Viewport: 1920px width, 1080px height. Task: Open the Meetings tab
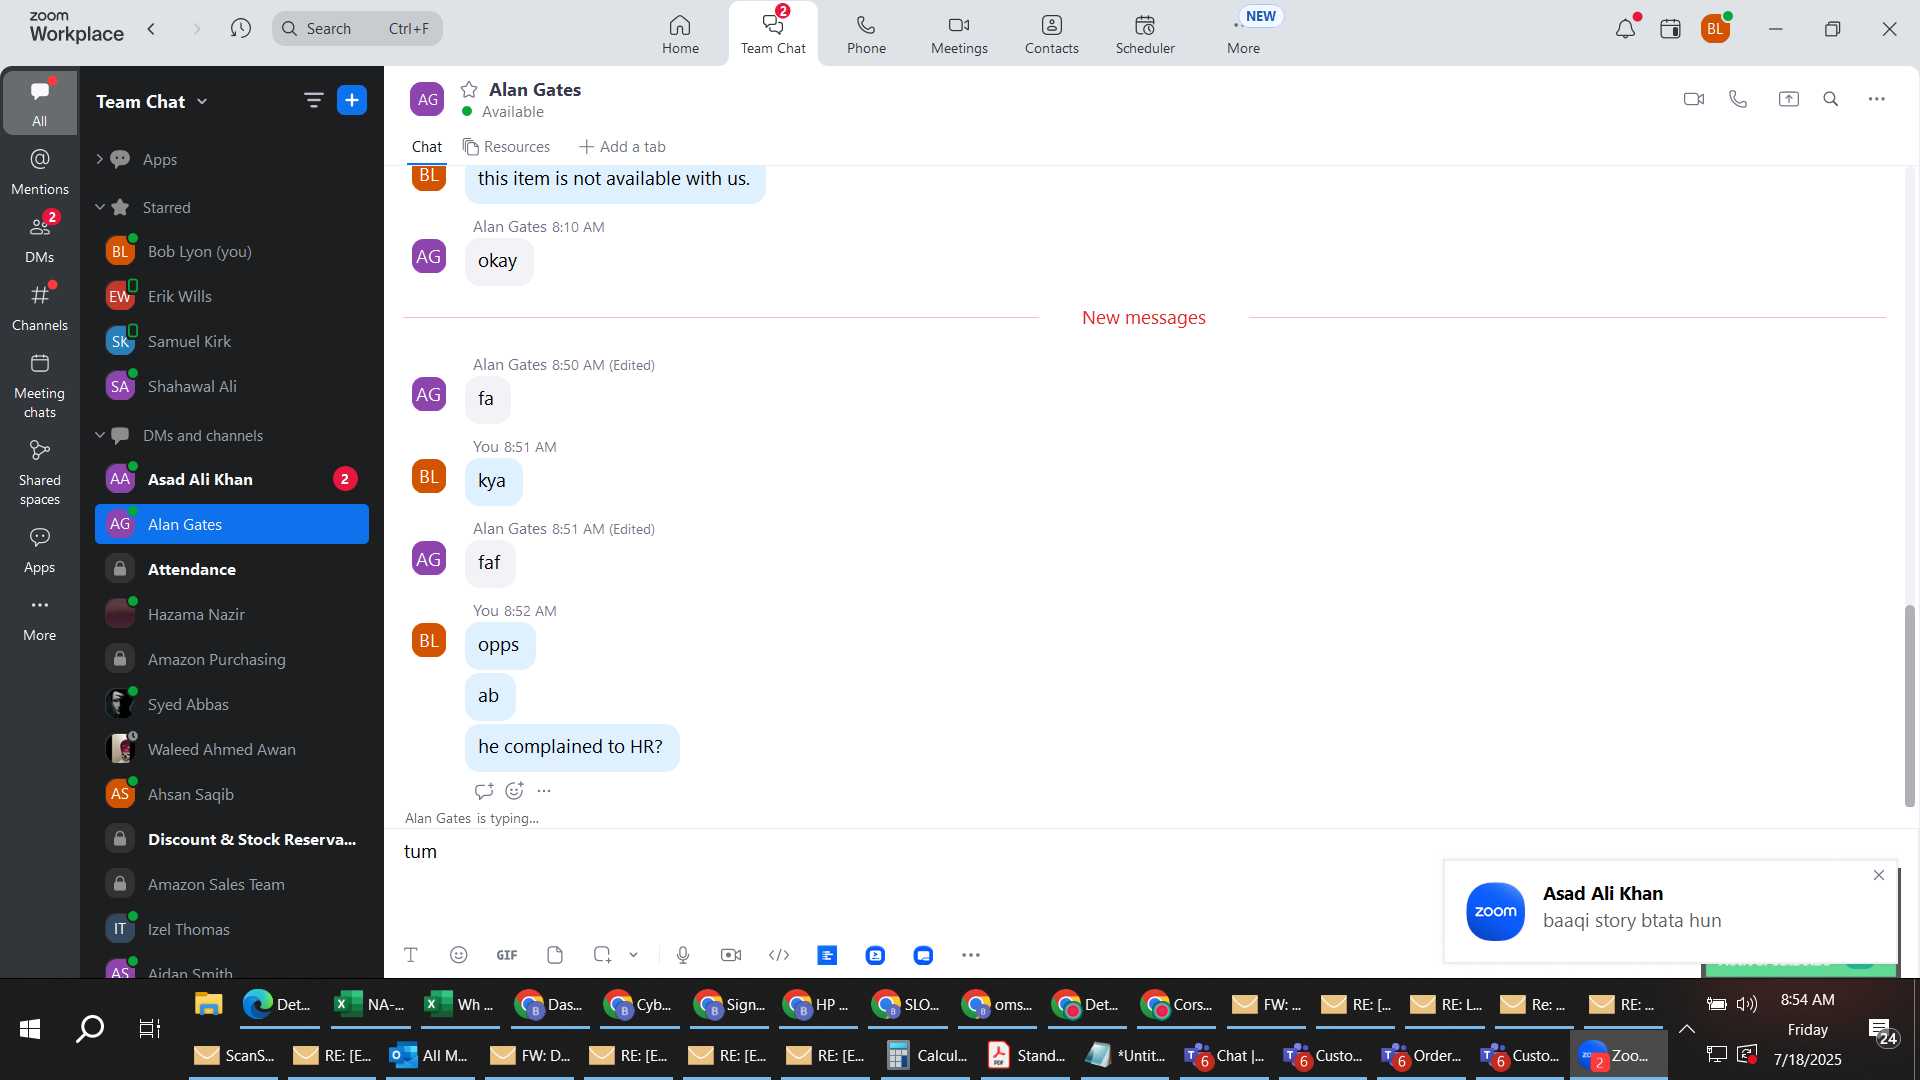click(959, 34)
